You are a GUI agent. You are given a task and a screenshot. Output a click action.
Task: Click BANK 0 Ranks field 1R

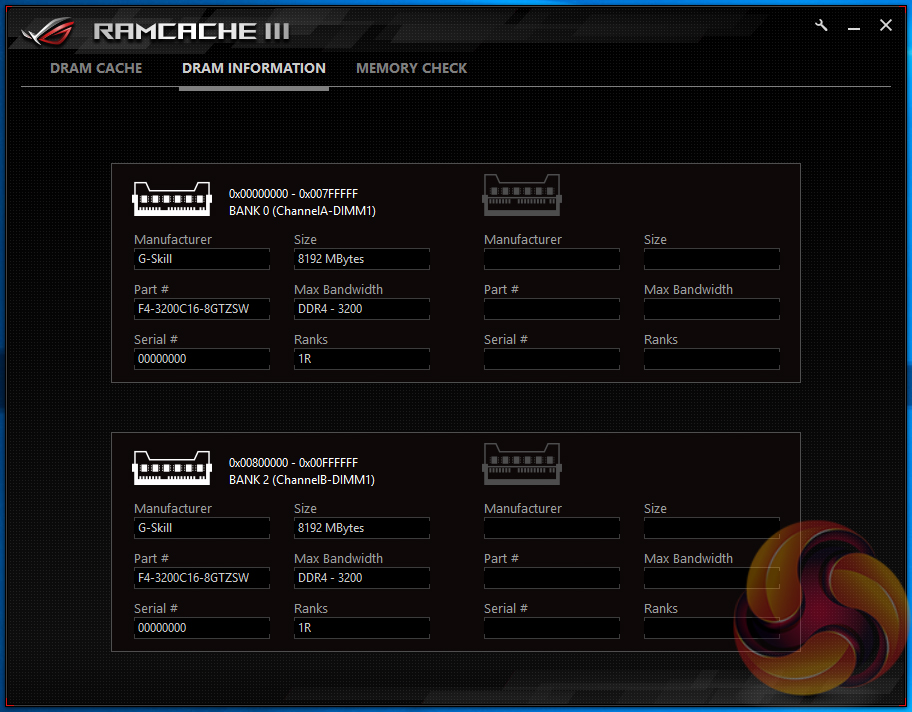[362, 359]
